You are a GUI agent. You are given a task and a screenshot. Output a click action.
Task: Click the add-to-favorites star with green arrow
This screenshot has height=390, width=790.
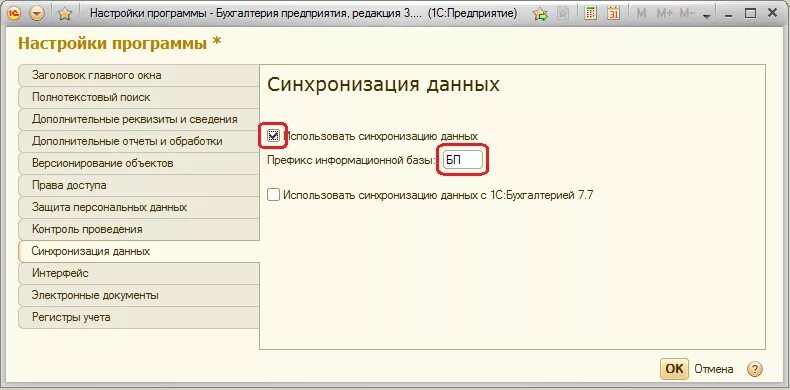pyautogui.click(x=541, y=14)
